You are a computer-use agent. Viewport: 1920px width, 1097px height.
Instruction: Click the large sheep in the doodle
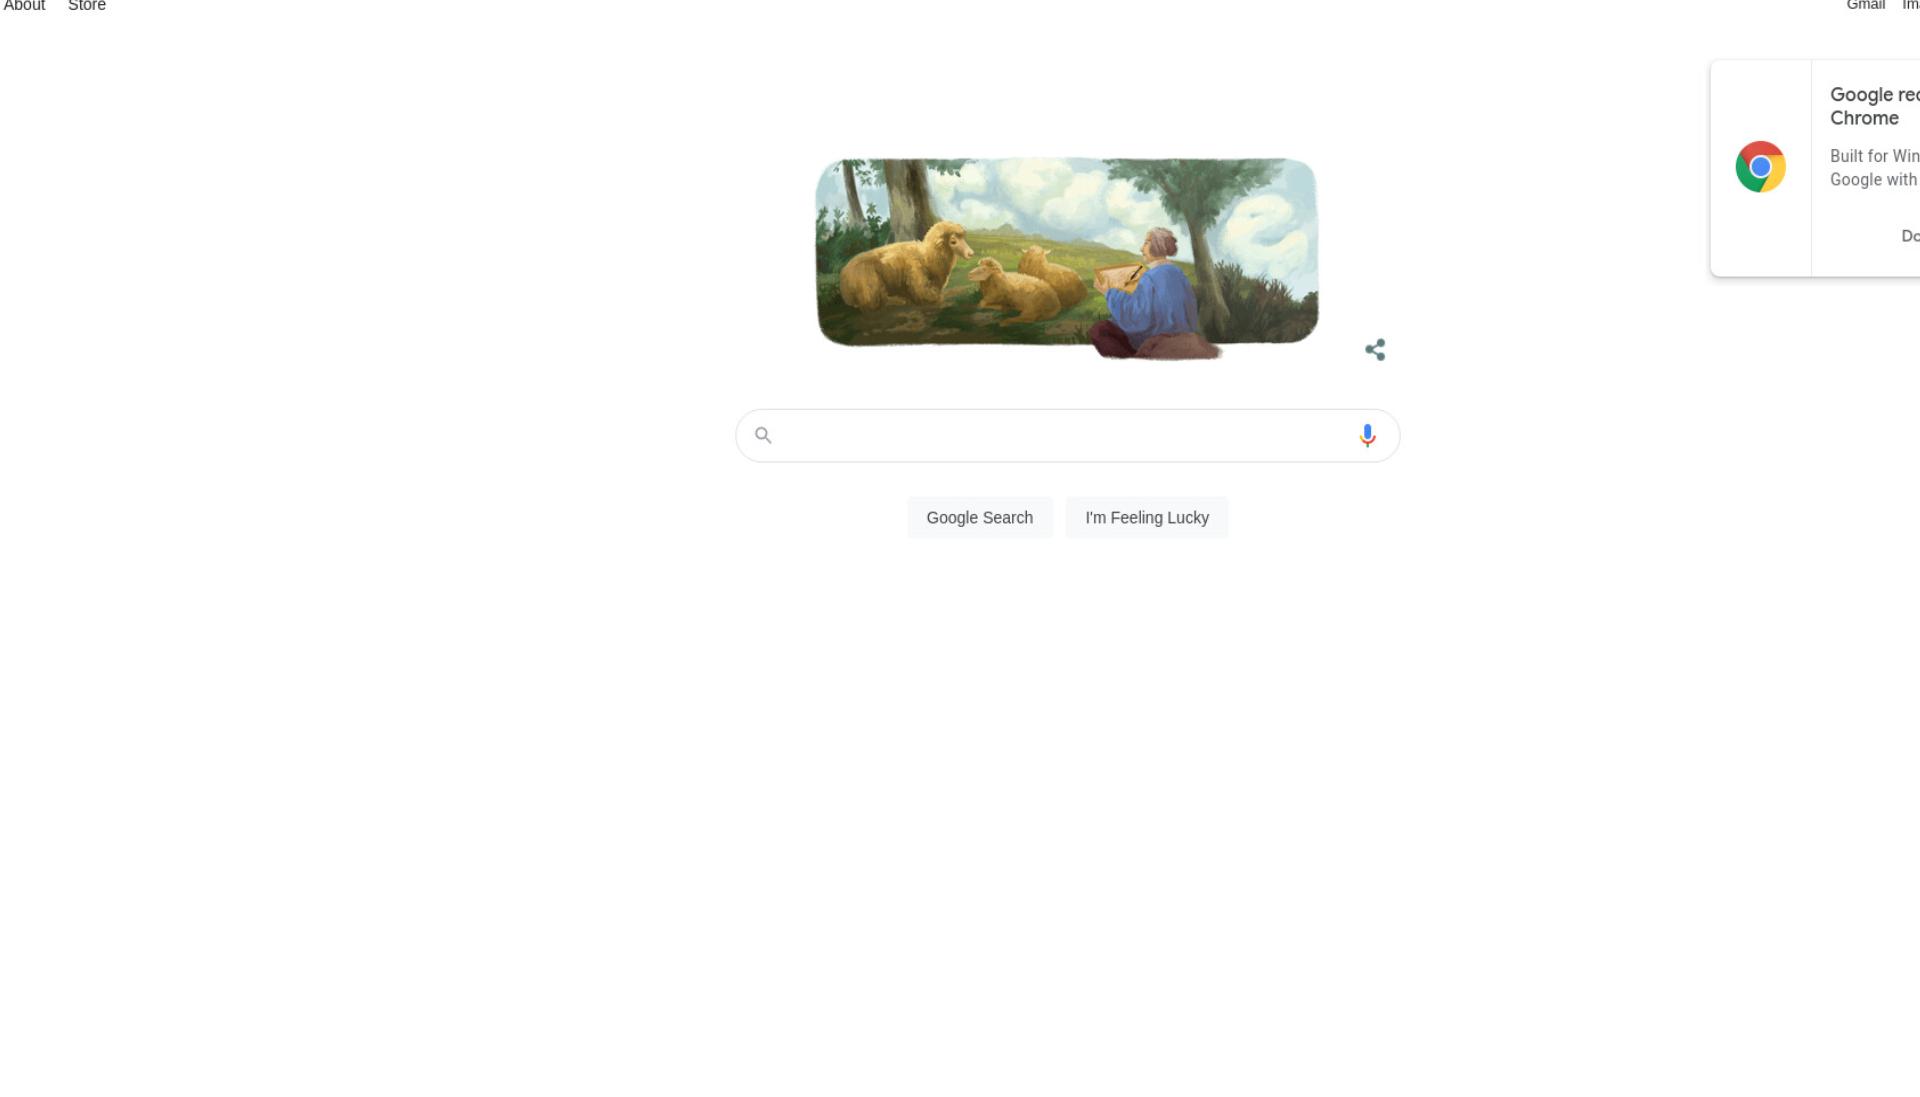[x=906, y=264]
